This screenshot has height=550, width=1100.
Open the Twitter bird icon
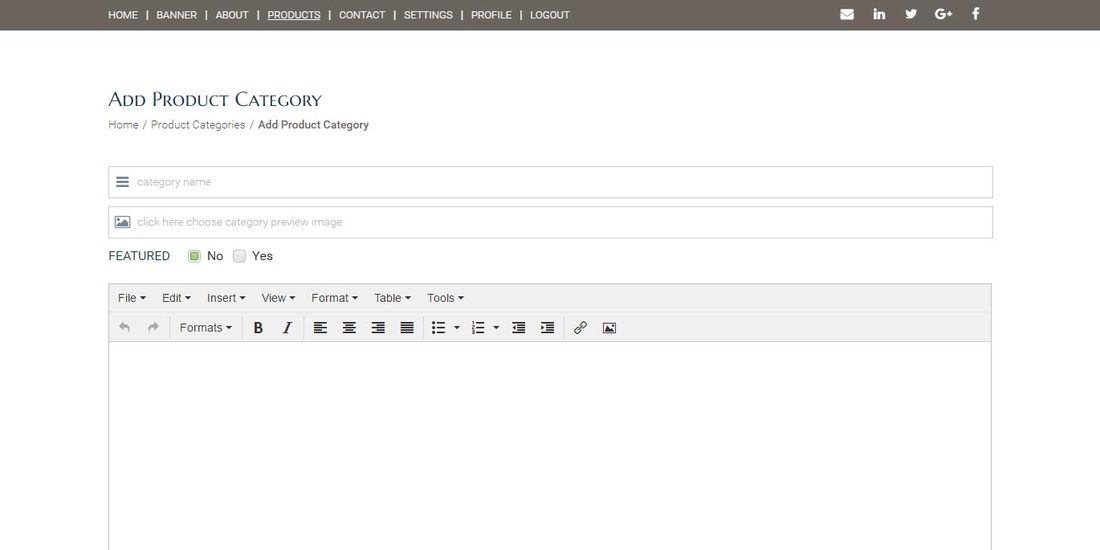pos(911,14)
